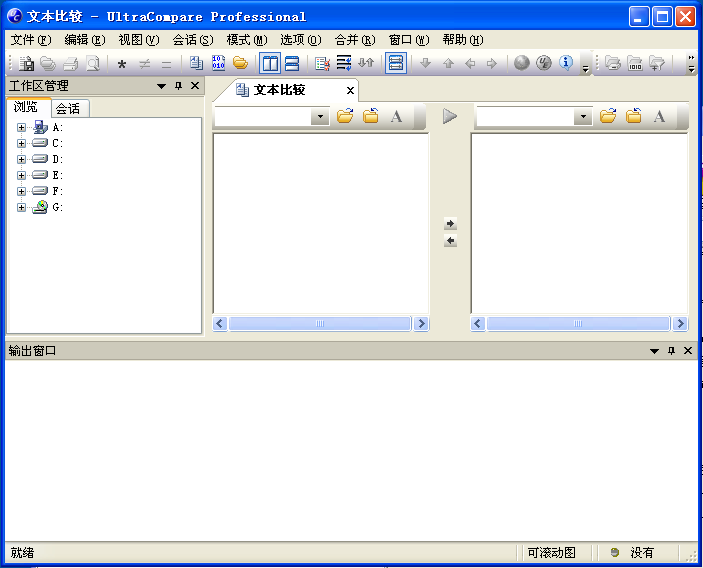Open the 选项(O) menu
The width and height of the screenshot is (703, 568).
tap(301, 40)
